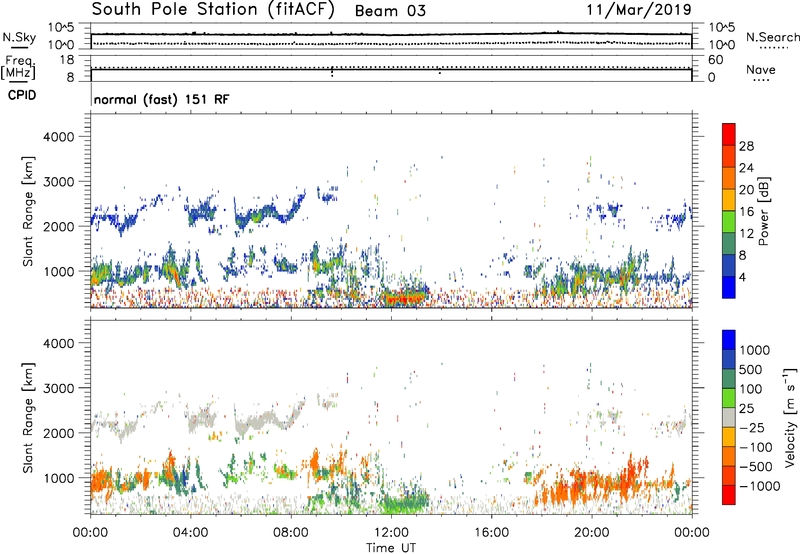800x554 pixels.
Task: Click the 'Power [dB]' colorbar title
Action: (x=763, y=211)
